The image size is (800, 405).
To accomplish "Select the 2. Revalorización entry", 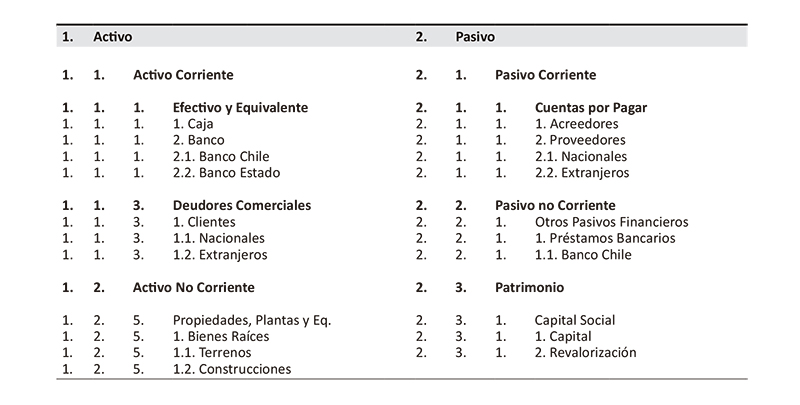I will [586, 353].
